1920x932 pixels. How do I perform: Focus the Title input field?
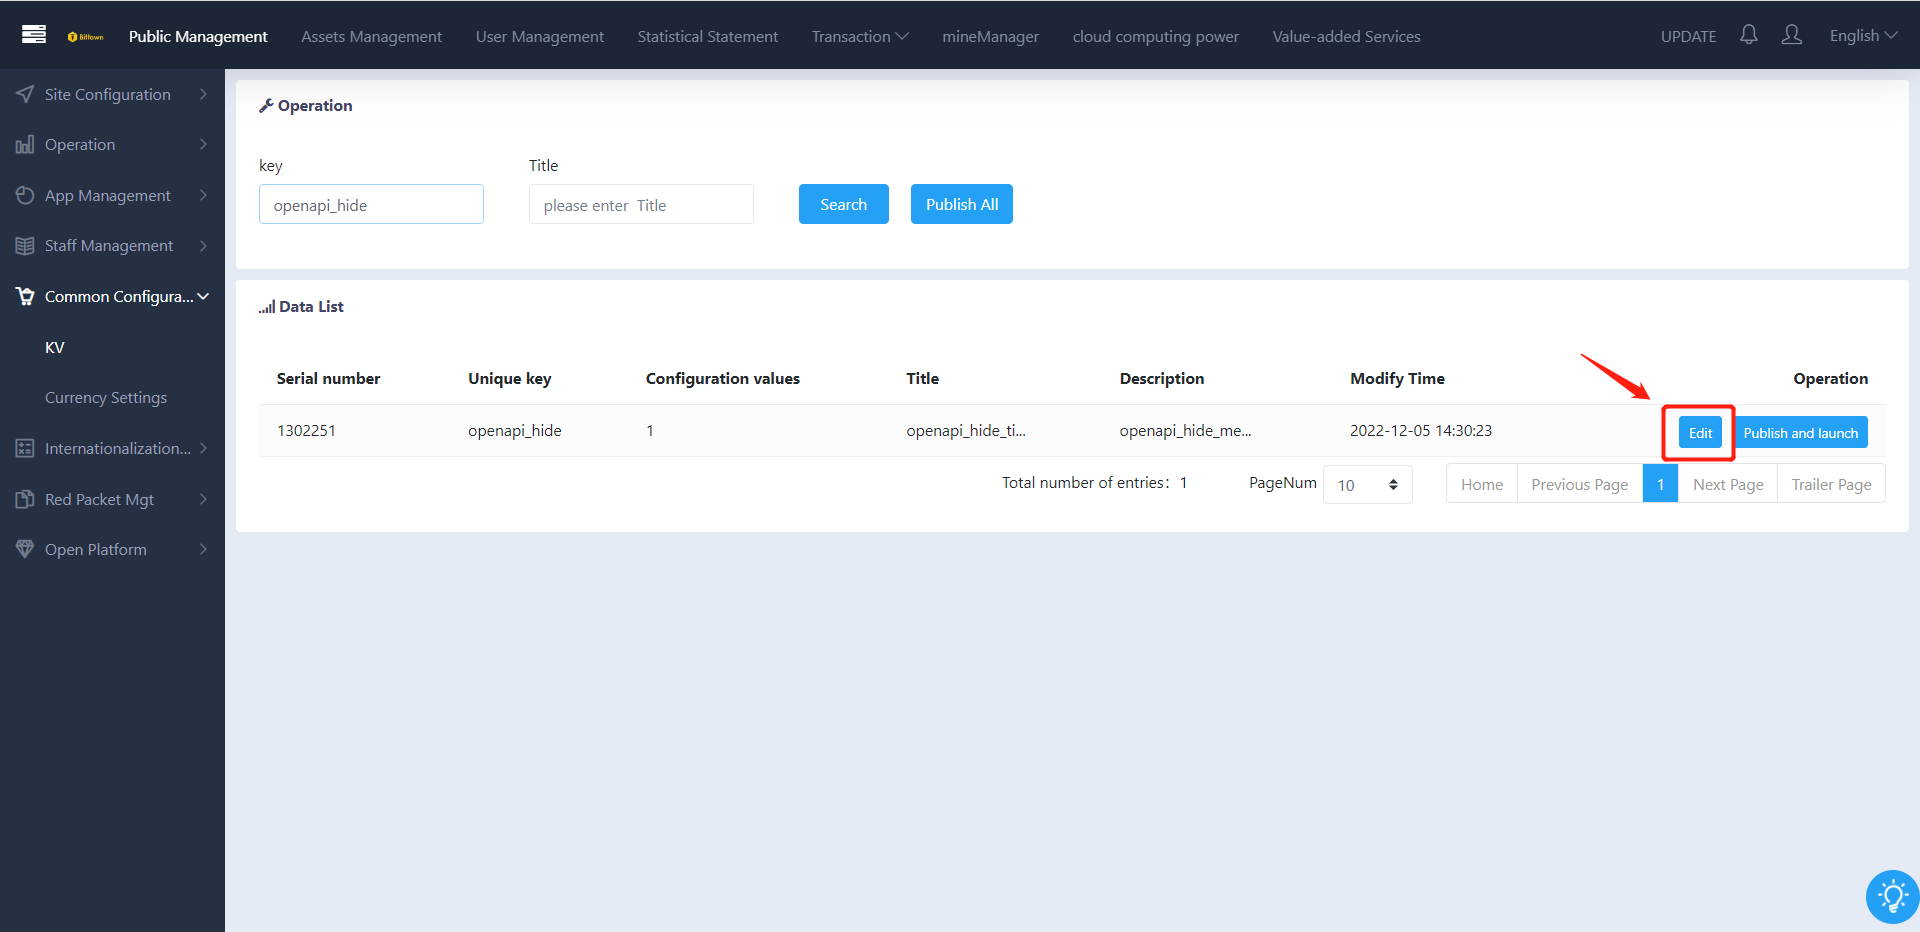[x=641, y=204]
